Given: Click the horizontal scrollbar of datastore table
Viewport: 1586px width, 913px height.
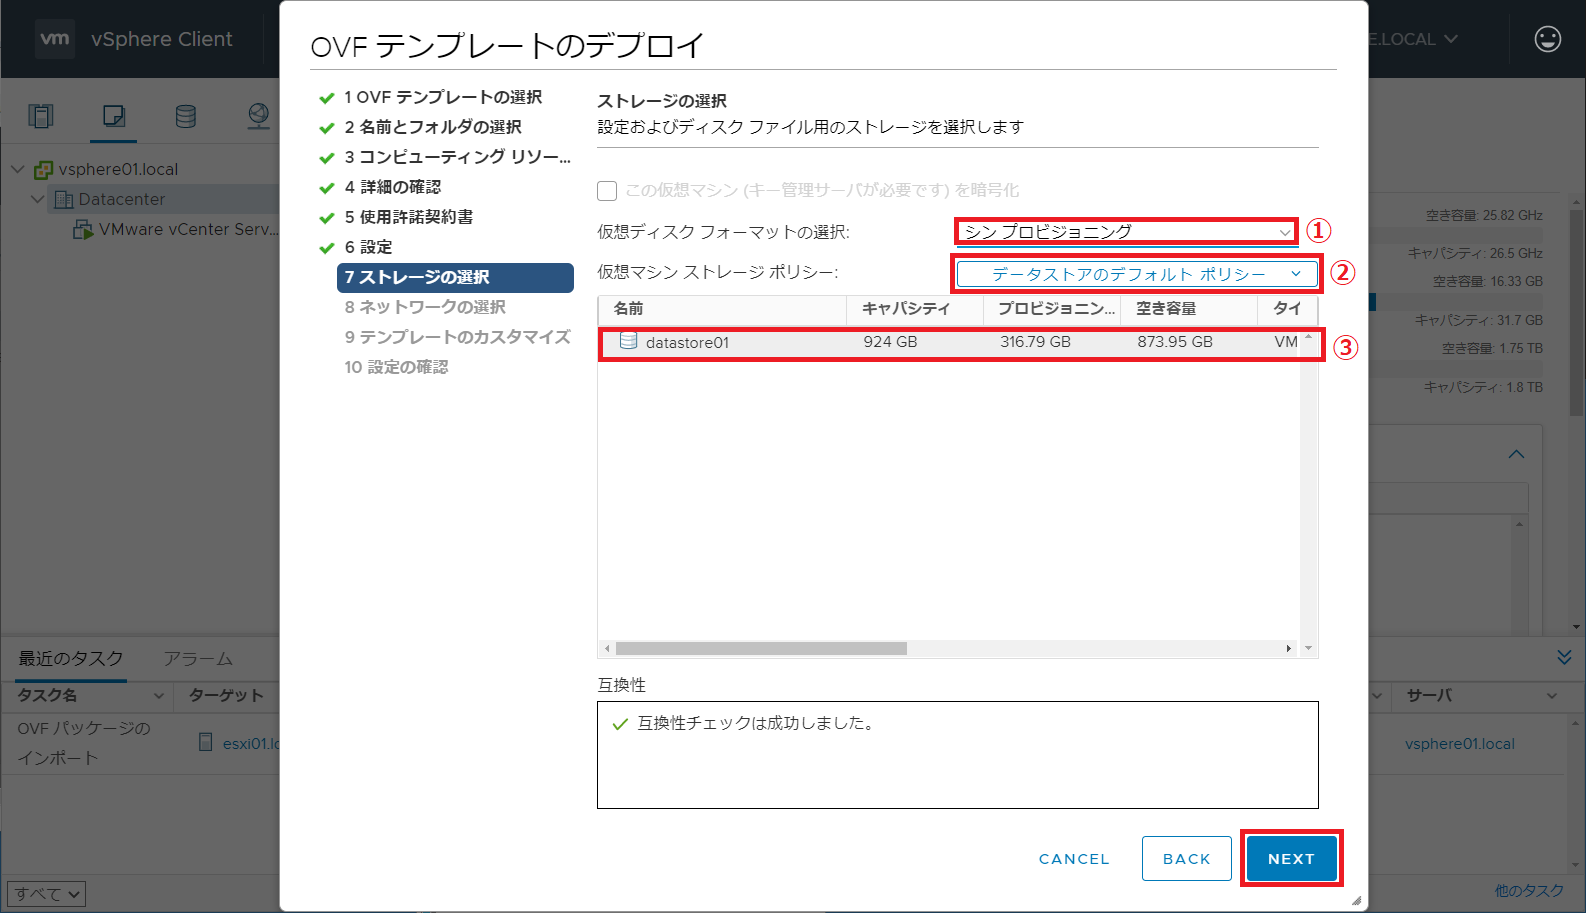Looking at the screenshot, I should 761,648.
